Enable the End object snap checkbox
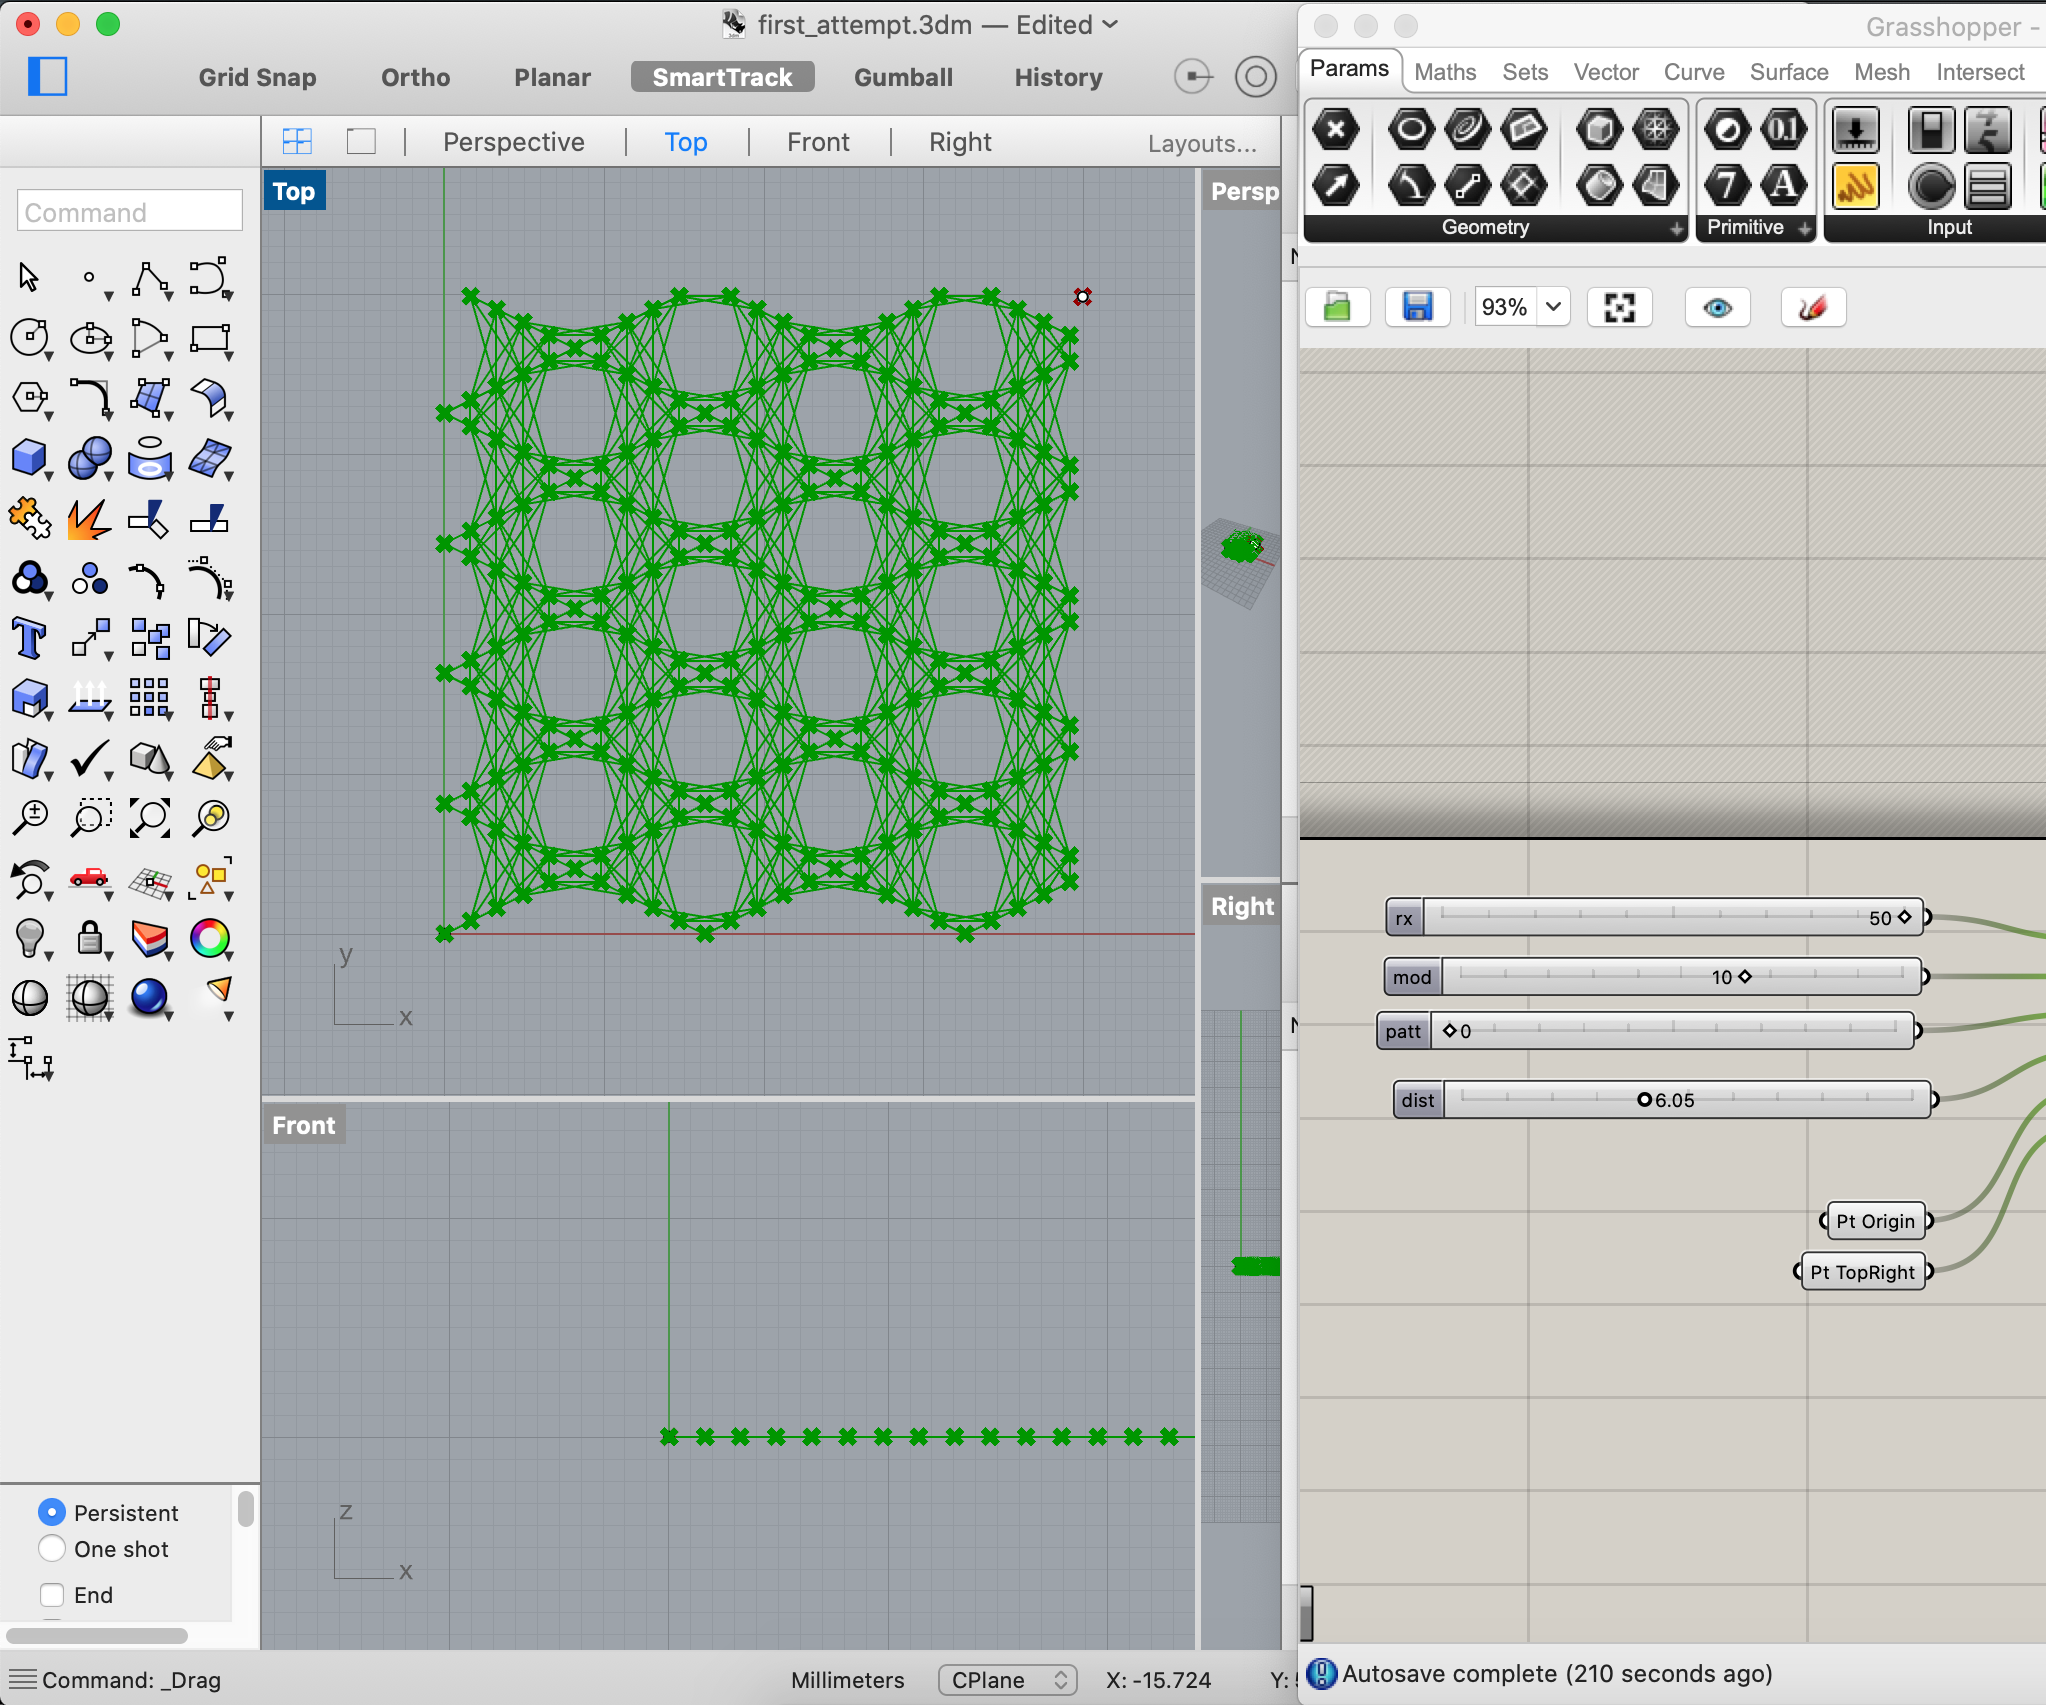Screen dimensions: 2046x1705 pyautogui.click(x=52, y=1595)
